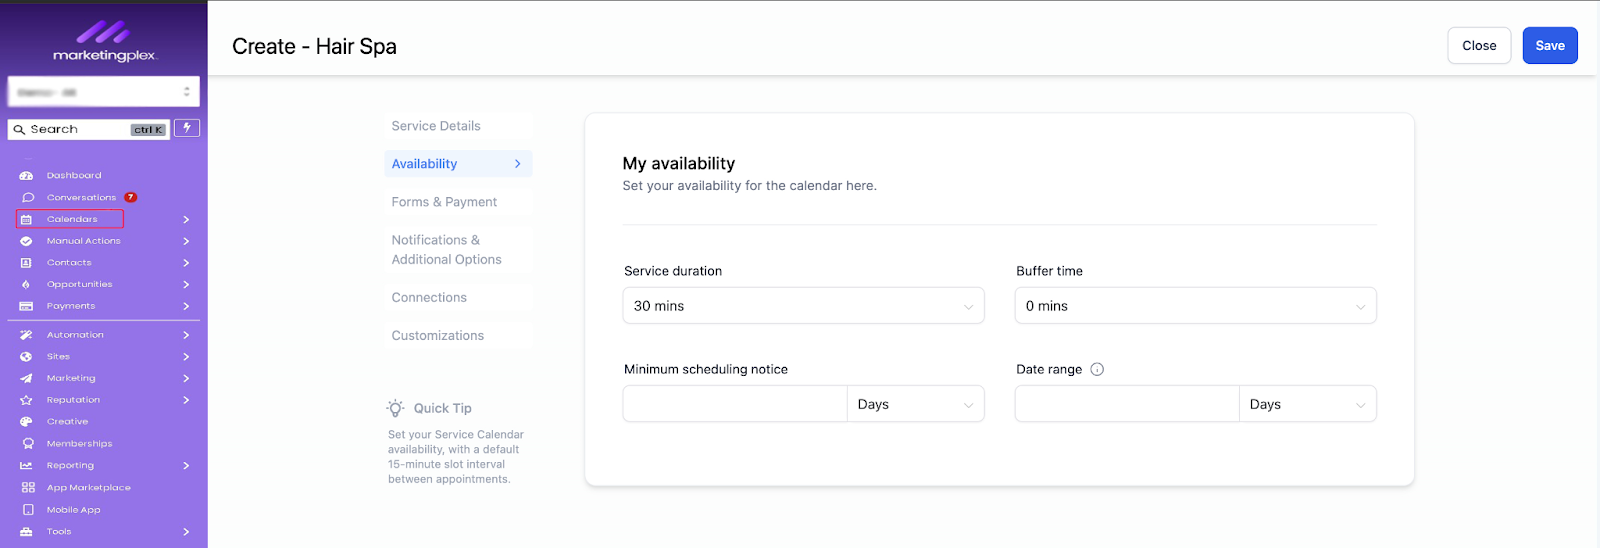
Task: Expand the Opportunities submenu arrow
Action: 186,285
